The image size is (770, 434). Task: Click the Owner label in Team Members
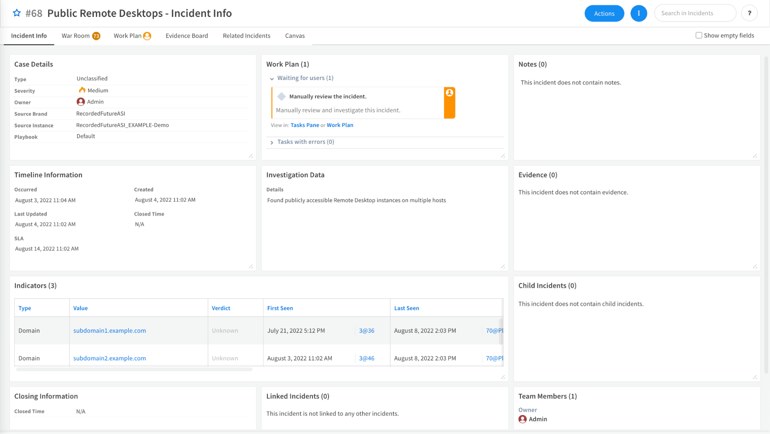527,409
